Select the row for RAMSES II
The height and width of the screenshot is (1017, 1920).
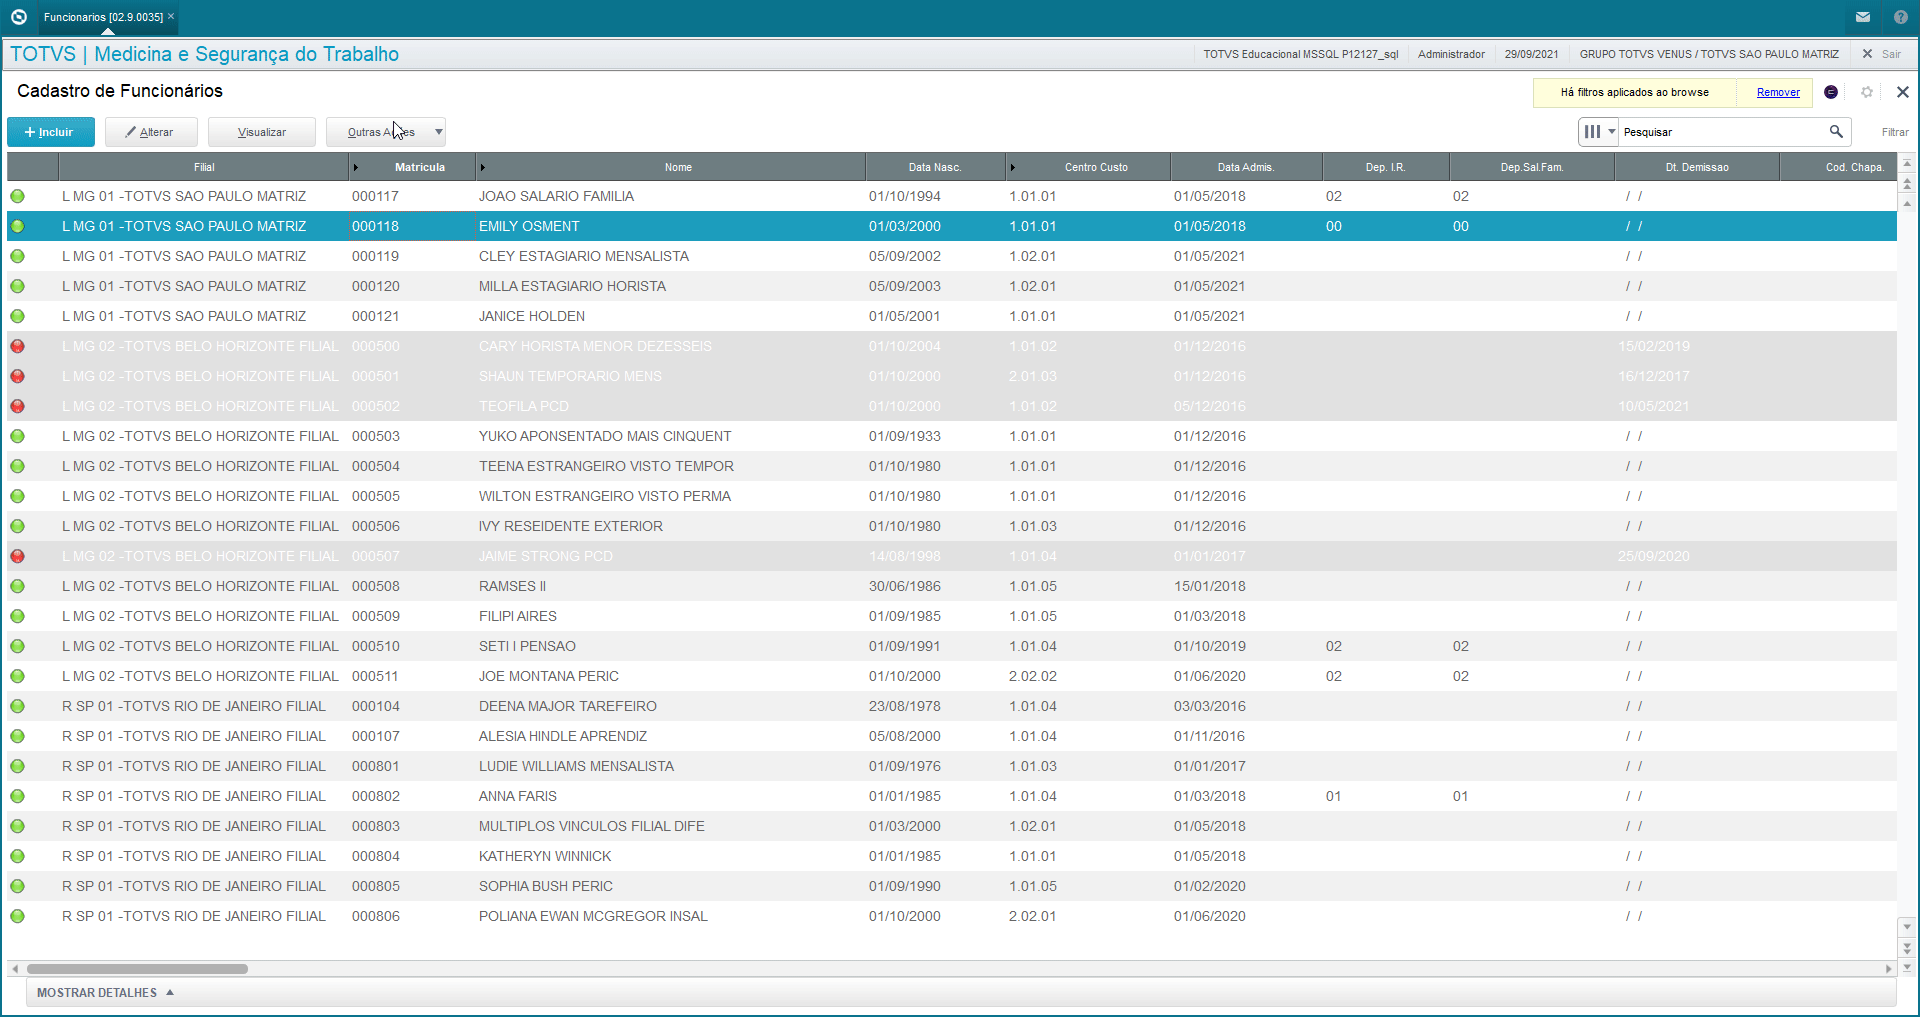[x=951, y=586]
